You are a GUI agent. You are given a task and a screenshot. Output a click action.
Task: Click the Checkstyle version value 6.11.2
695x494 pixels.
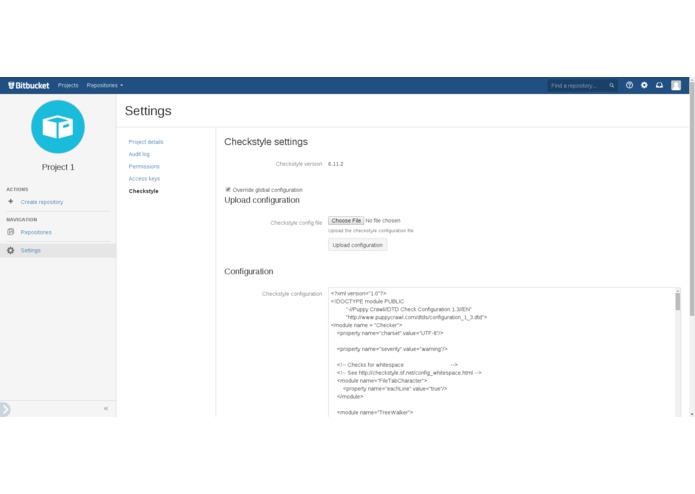tap(336, 164)
